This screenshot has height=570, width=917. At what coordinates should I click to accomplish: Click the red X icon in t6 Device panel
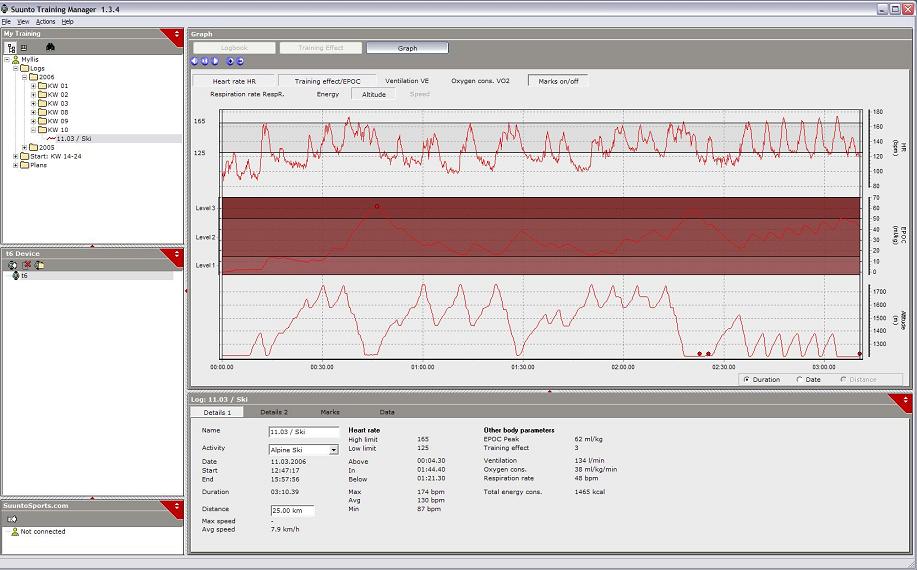(x=27, y=265)
